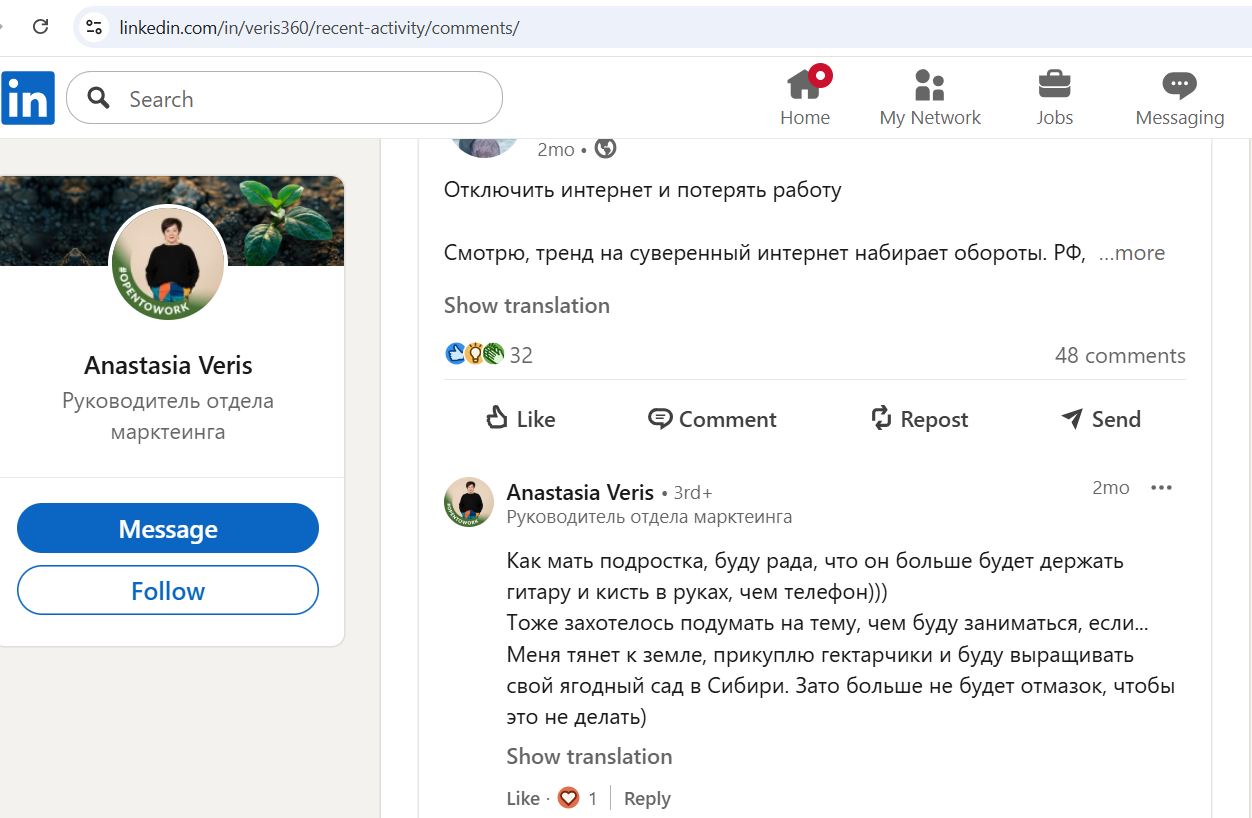Open the My Network icon
Image resolution: width=1252 pixels, height=818 pixels.
[x=930, y=85]
